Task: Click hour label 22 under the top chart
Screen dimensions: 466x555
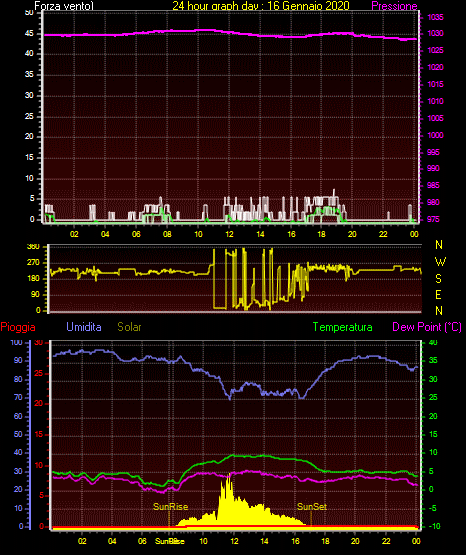Action: click(383, 234)
